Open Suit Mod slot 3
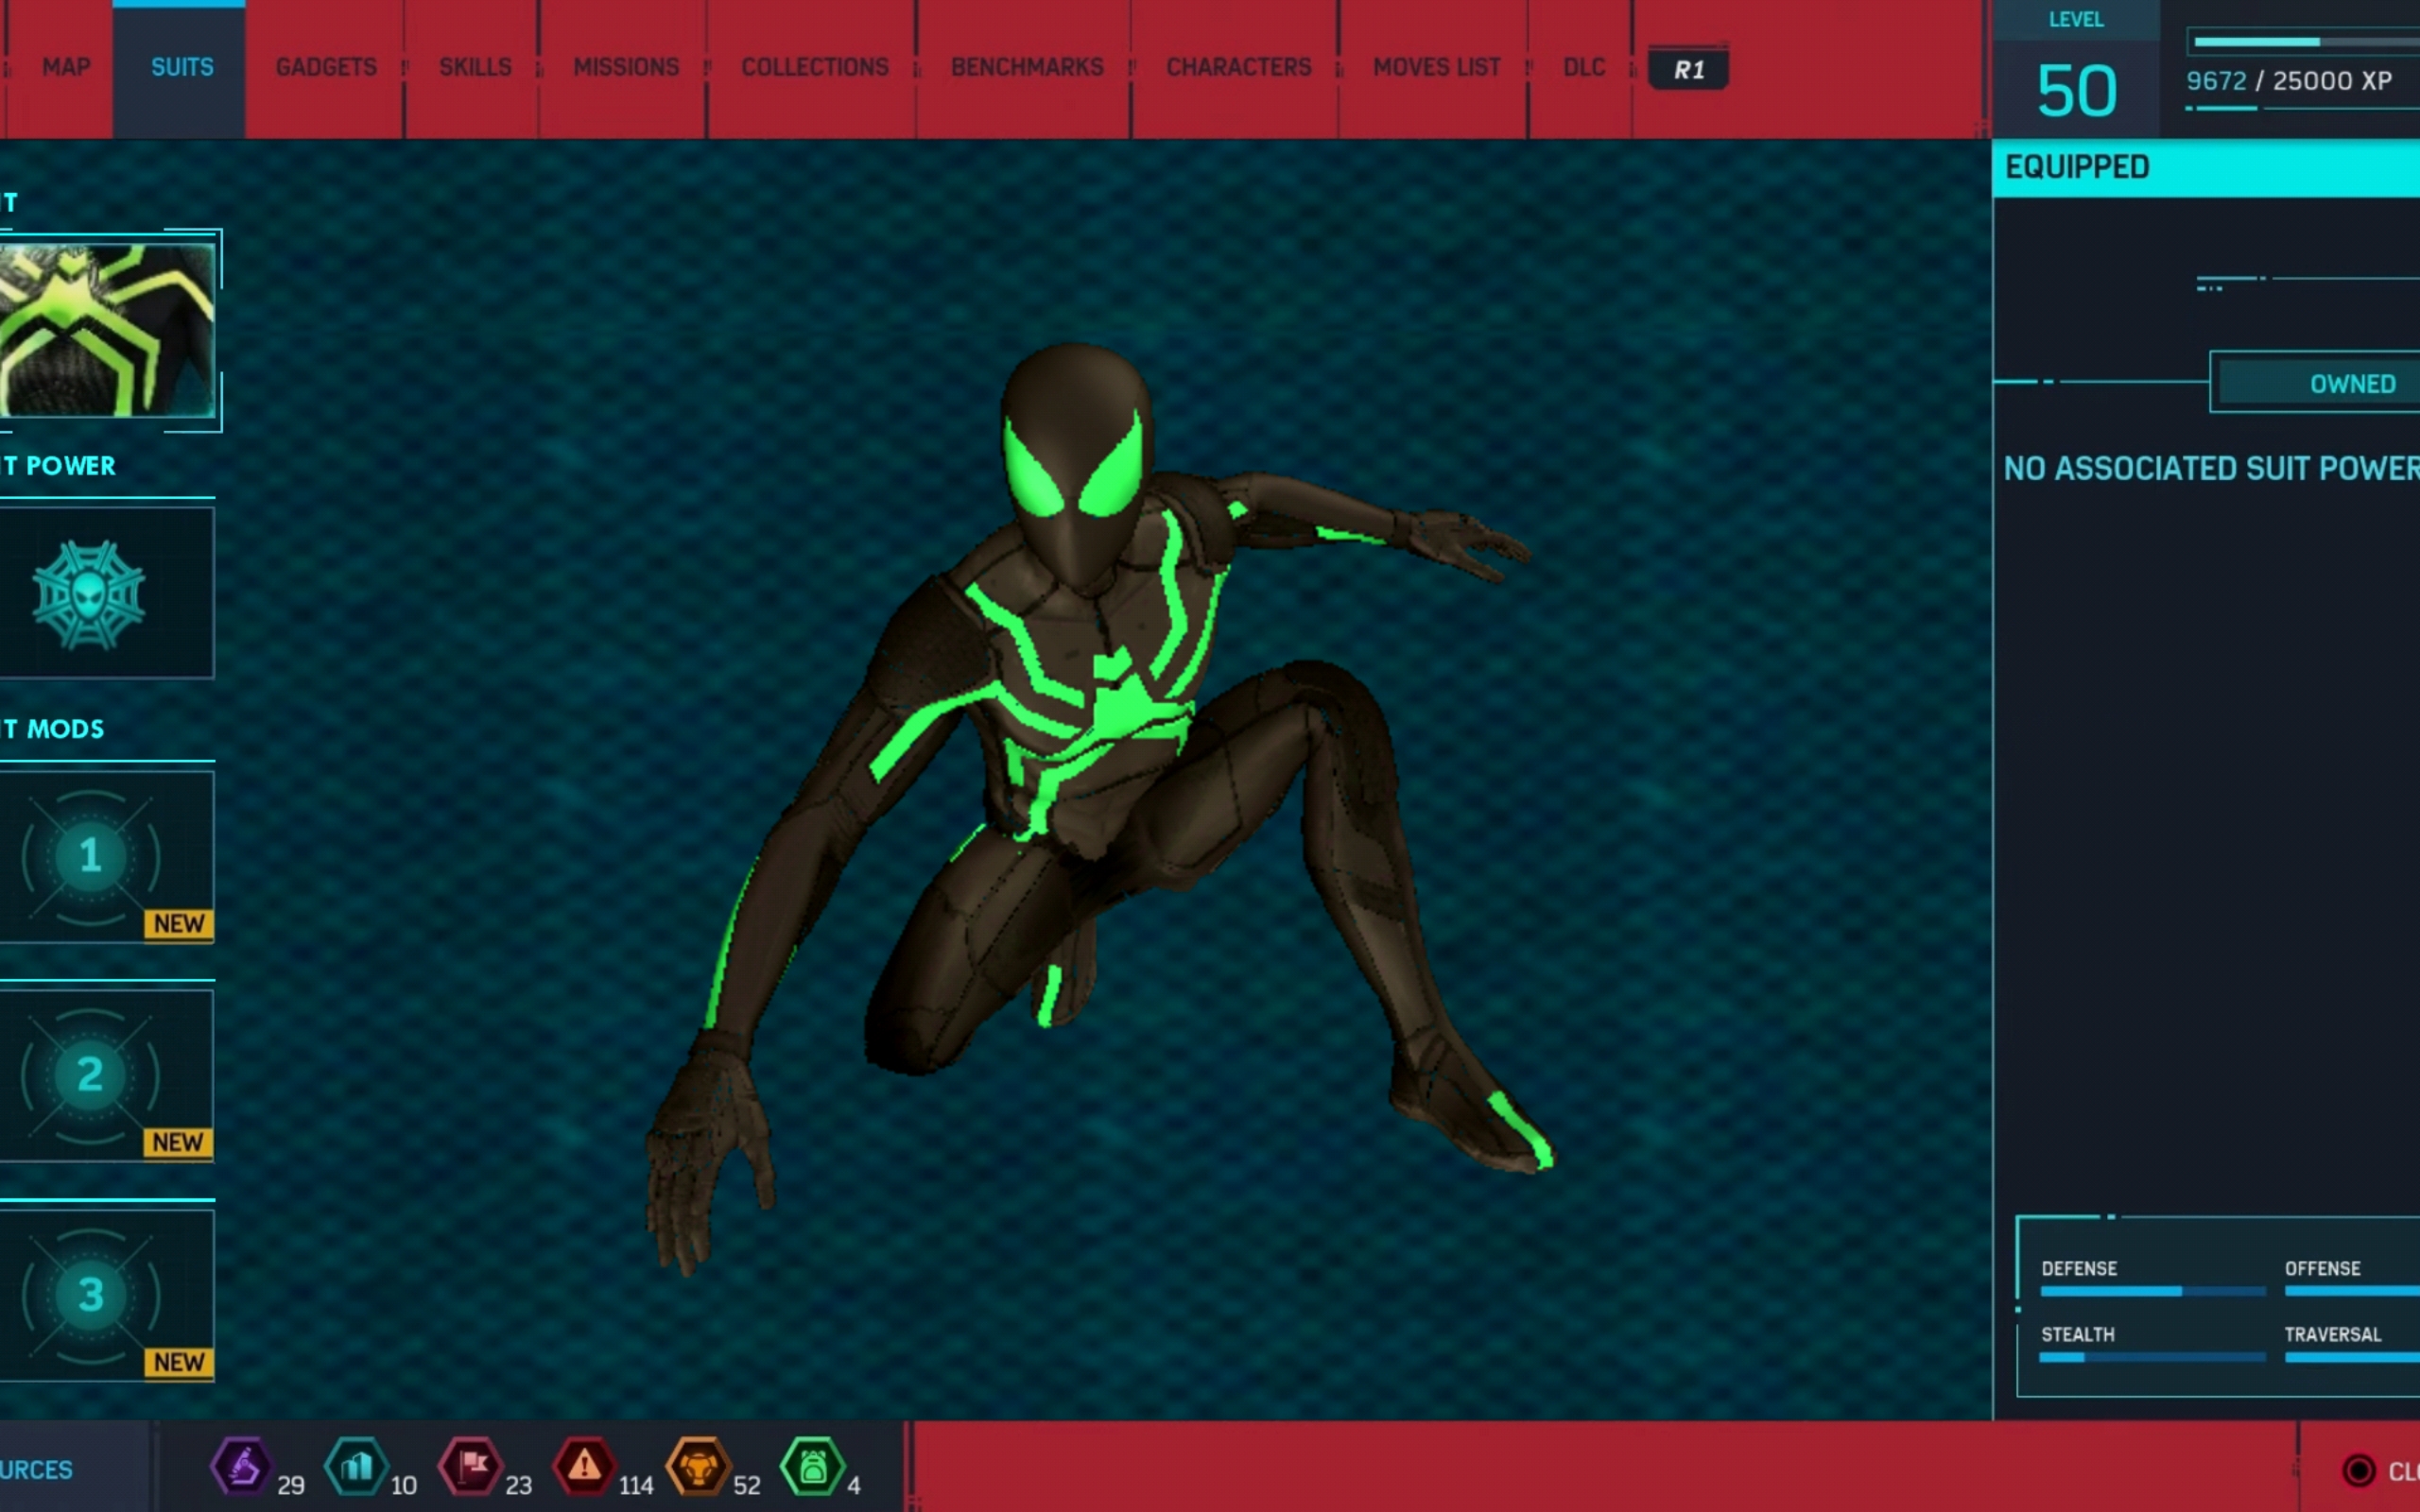 pos(92,1294)
